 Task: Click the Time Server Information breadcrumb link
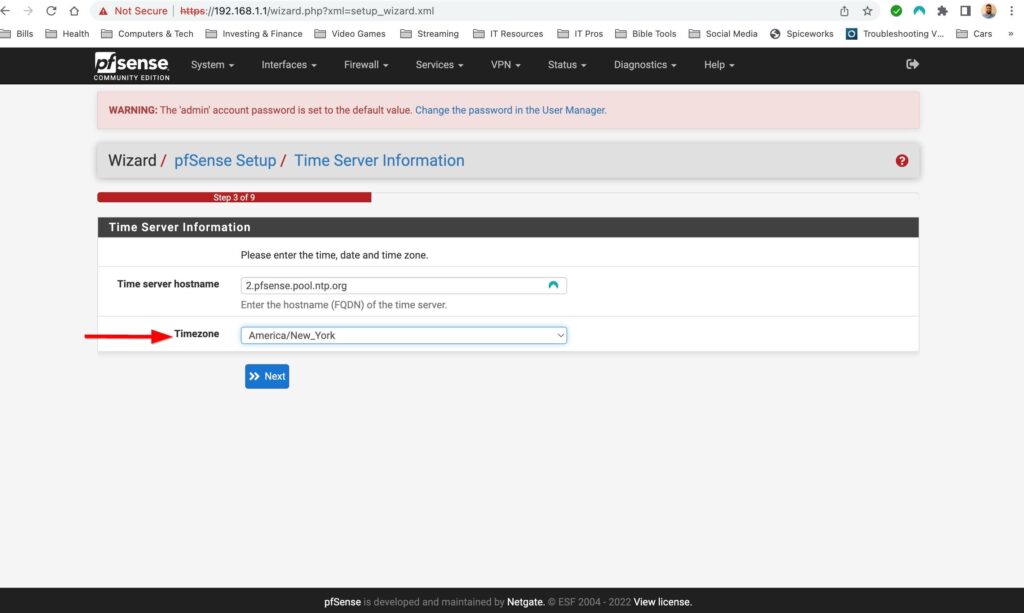[x=379, y=161]
